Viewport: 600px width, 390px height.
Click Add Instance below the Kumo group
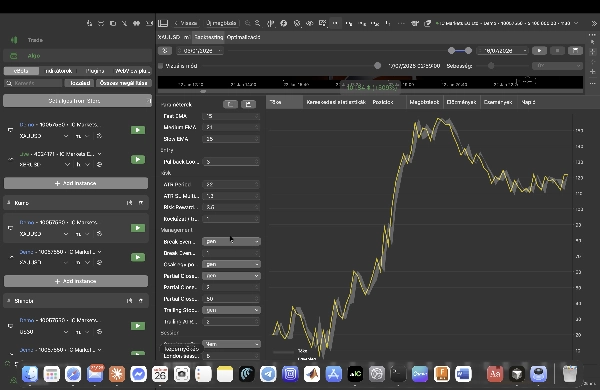tap(76, 281)
